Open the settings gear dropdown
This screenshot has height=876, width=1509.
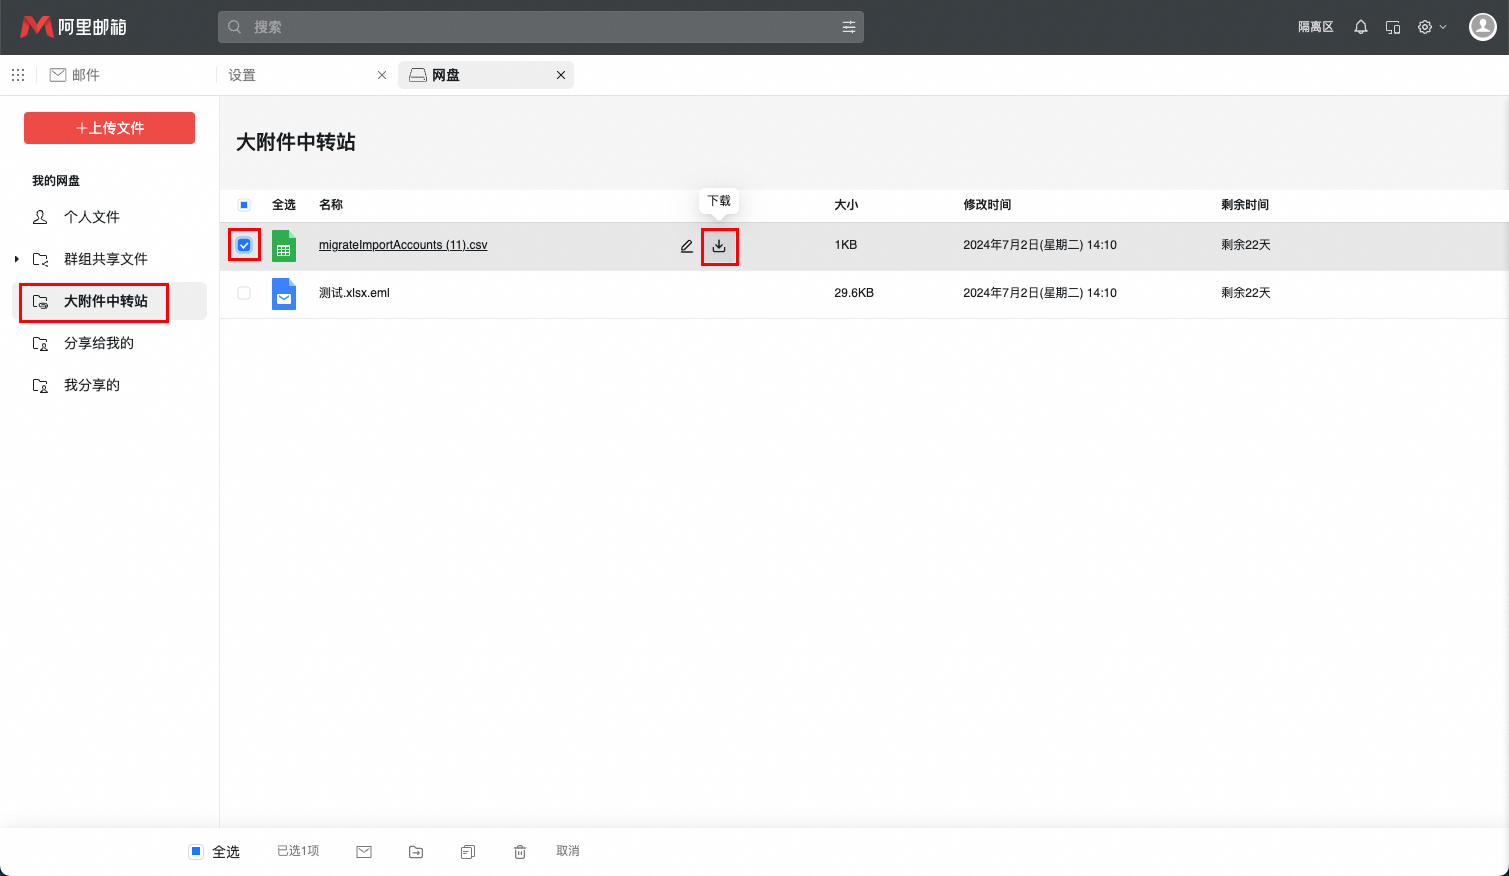pyautogui.click(x=1431, y=27)
